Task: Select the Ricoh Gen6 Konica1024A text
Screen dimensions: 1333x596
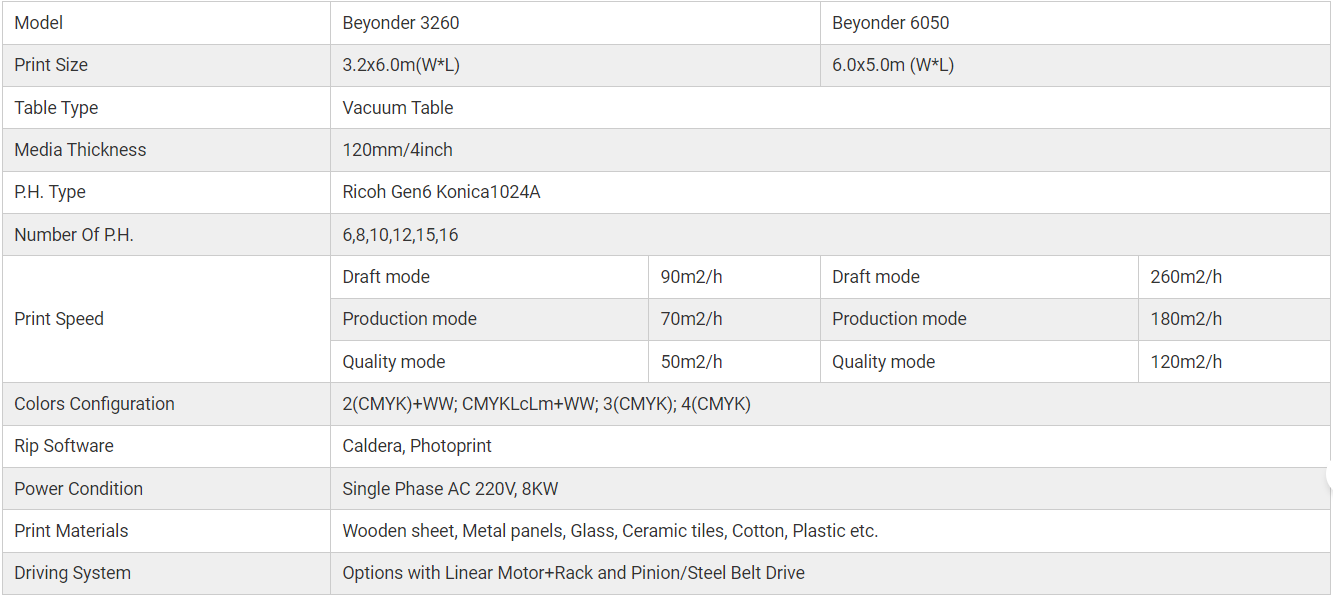Action: coord(441,192)
